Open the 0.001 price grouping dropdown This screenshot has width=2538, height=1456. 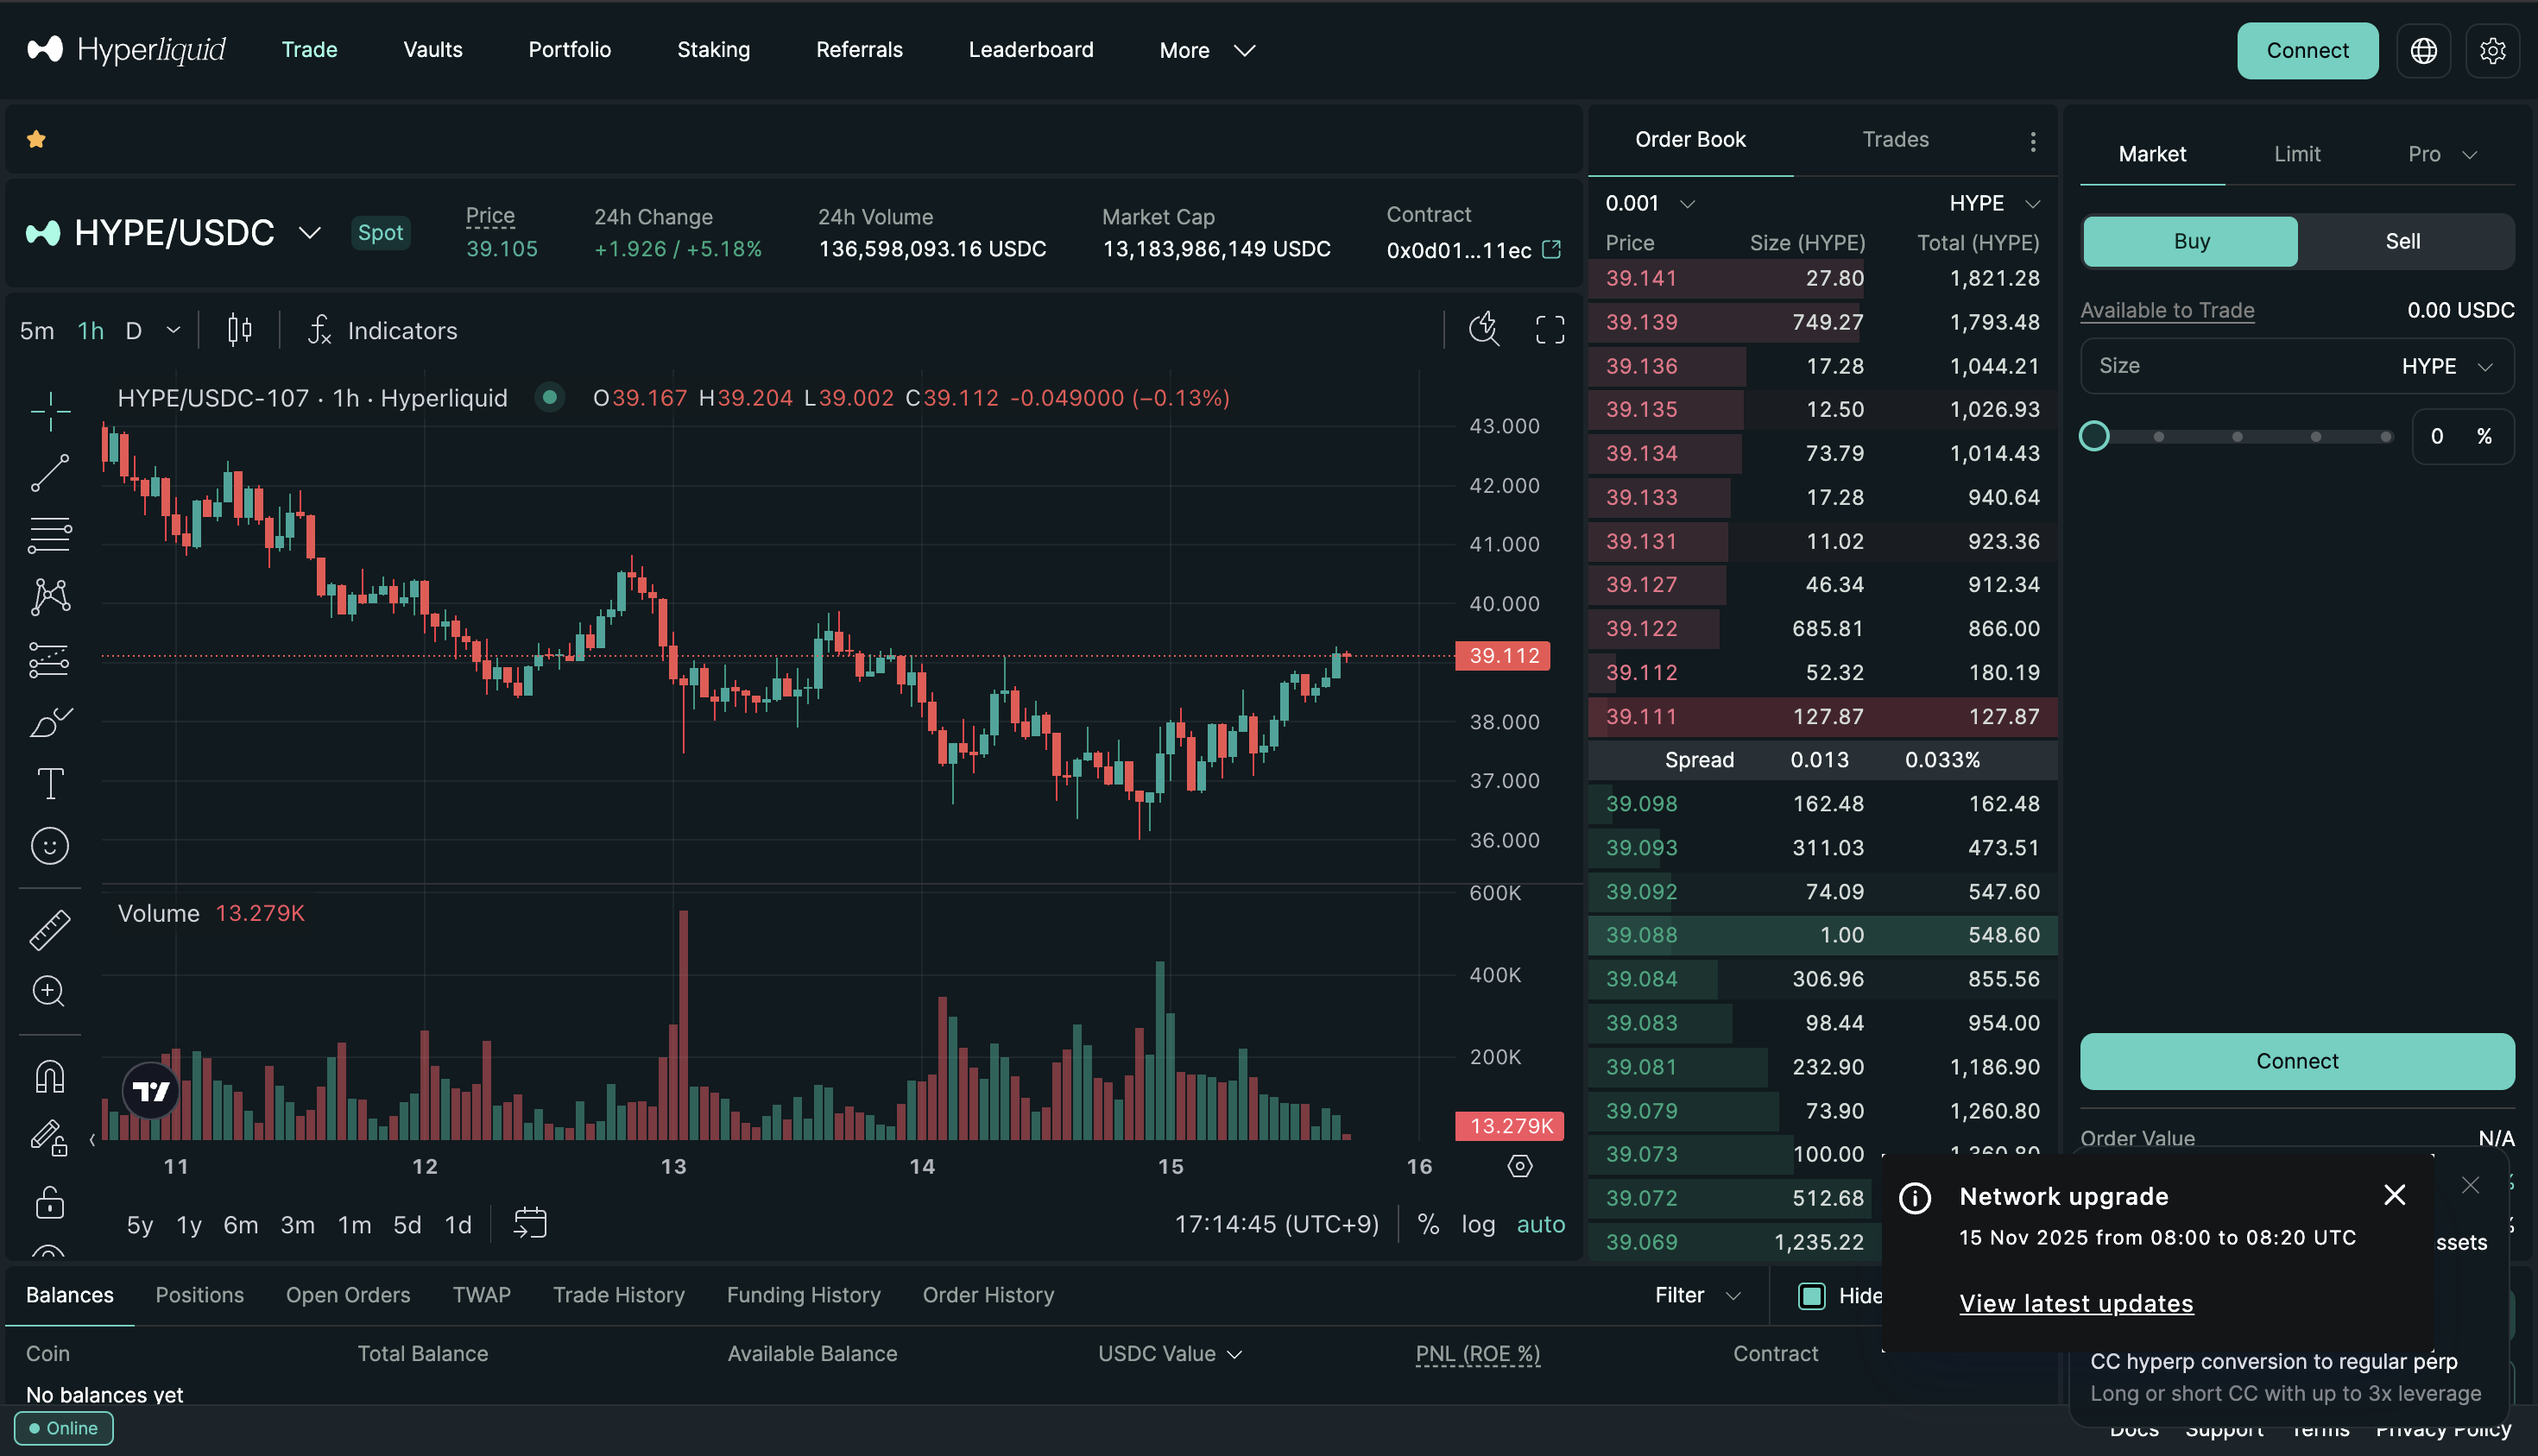tap(1650, 203)
